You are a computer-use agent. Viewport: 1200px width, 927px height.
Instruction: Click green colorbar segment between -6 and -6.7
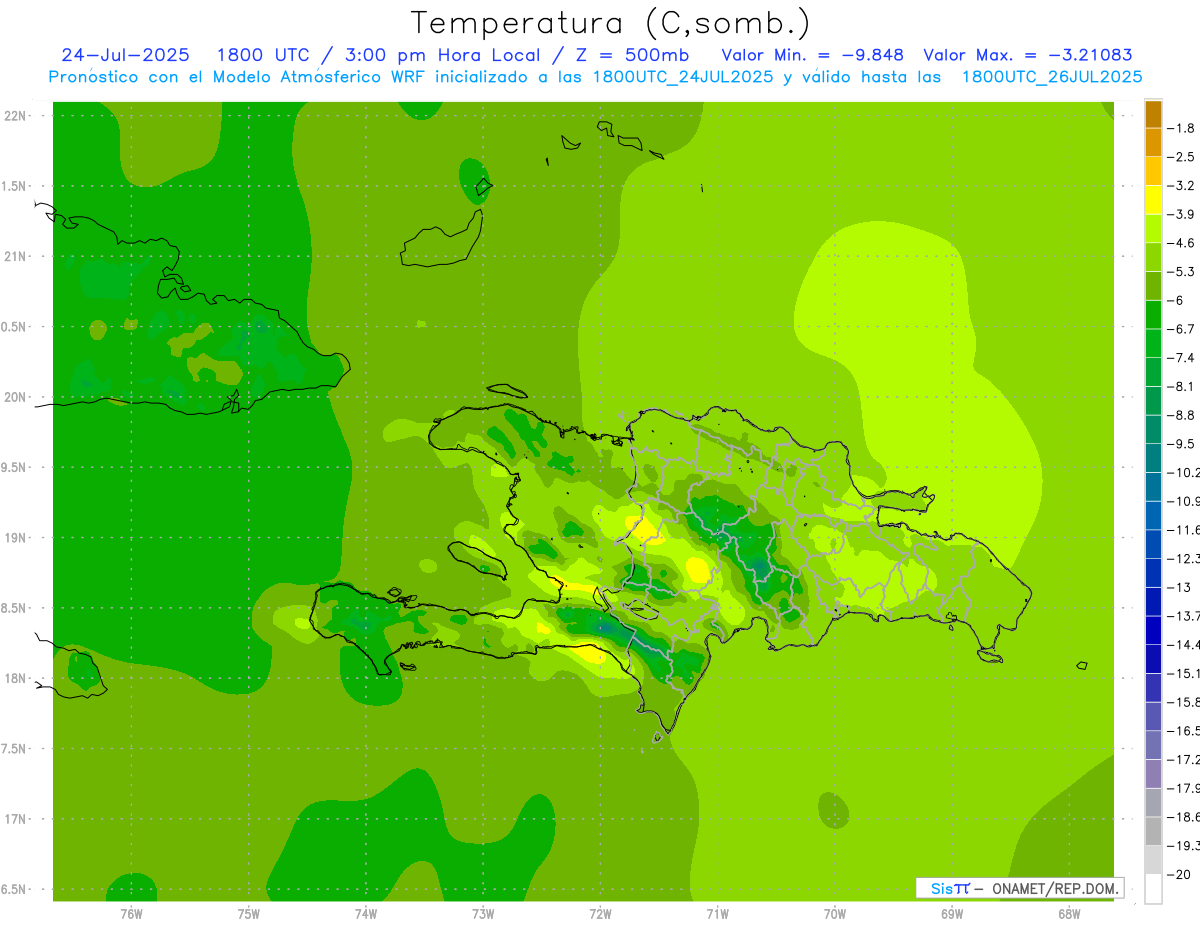1153,315
